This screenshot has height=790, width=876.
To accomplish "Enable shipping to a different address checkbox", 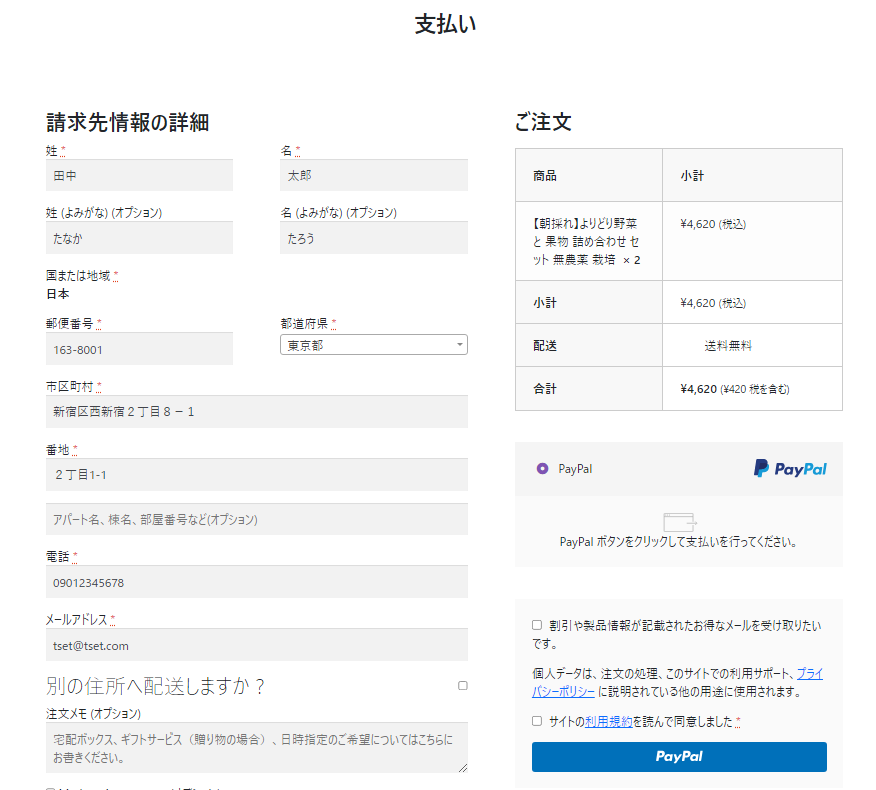I will click(462, 686).
